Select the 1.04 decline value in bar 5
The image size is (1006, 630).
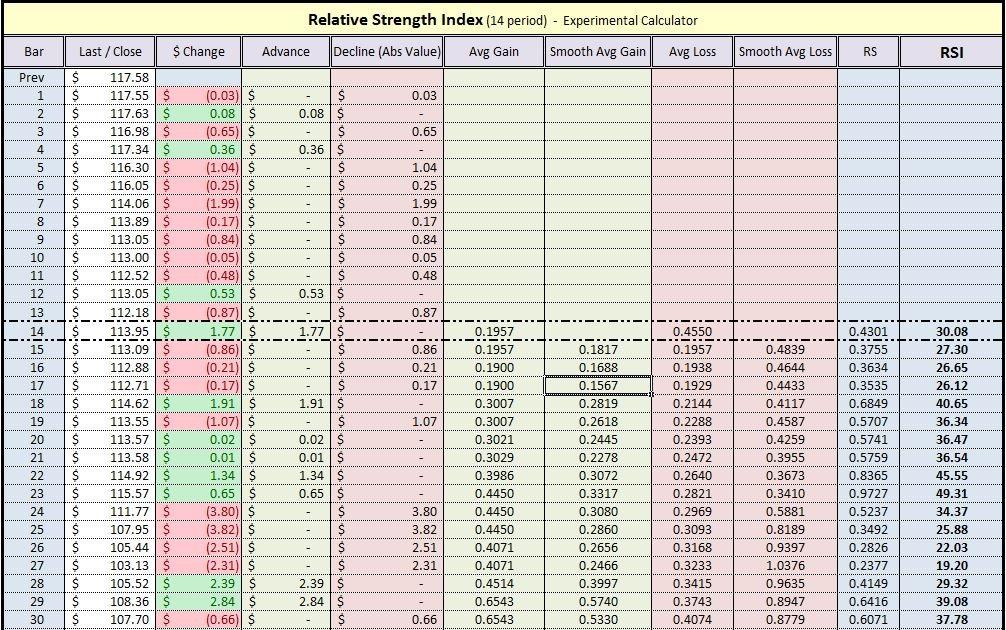387,167
